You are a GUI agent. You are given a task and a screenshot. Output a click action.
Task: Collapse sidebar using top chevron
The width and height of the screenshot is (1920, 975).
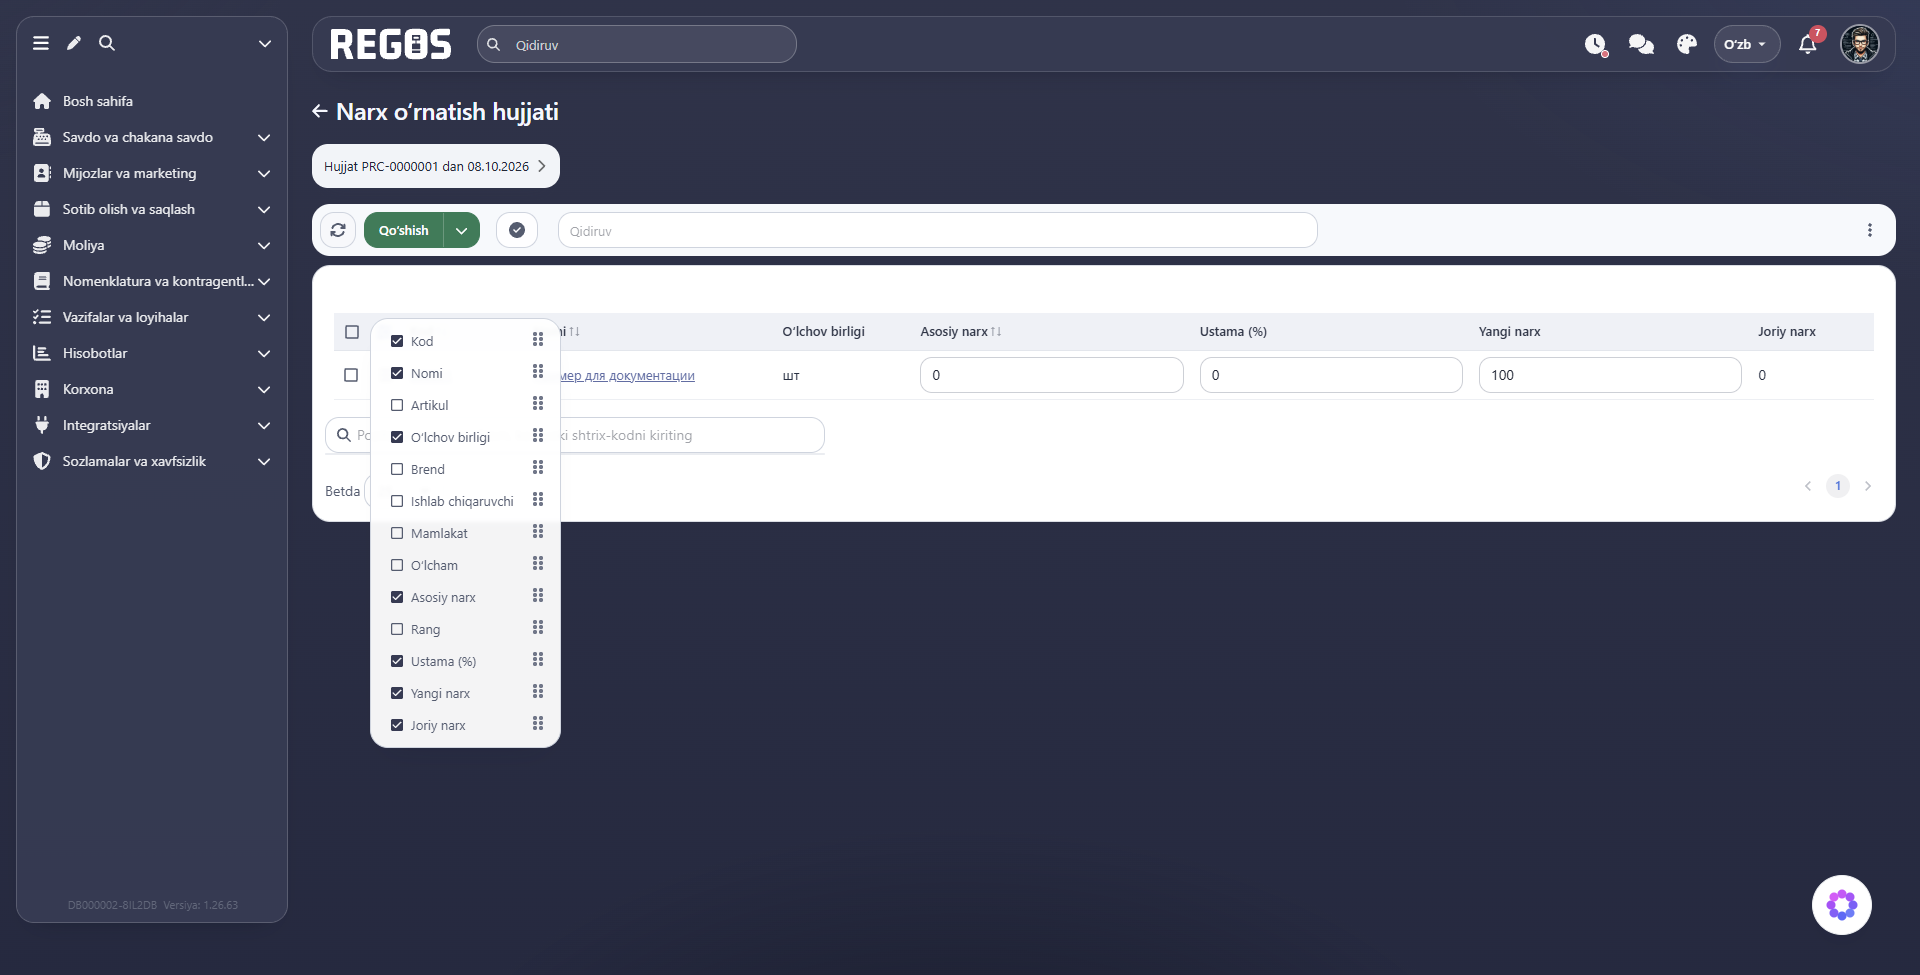(x=265, y=44)
